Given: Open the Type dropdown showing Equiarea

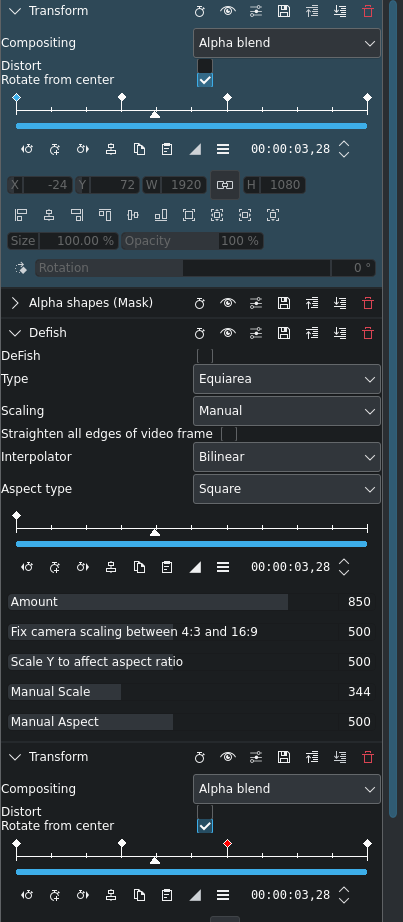Looking at the screenshot, I should click(x=287, y=379).
